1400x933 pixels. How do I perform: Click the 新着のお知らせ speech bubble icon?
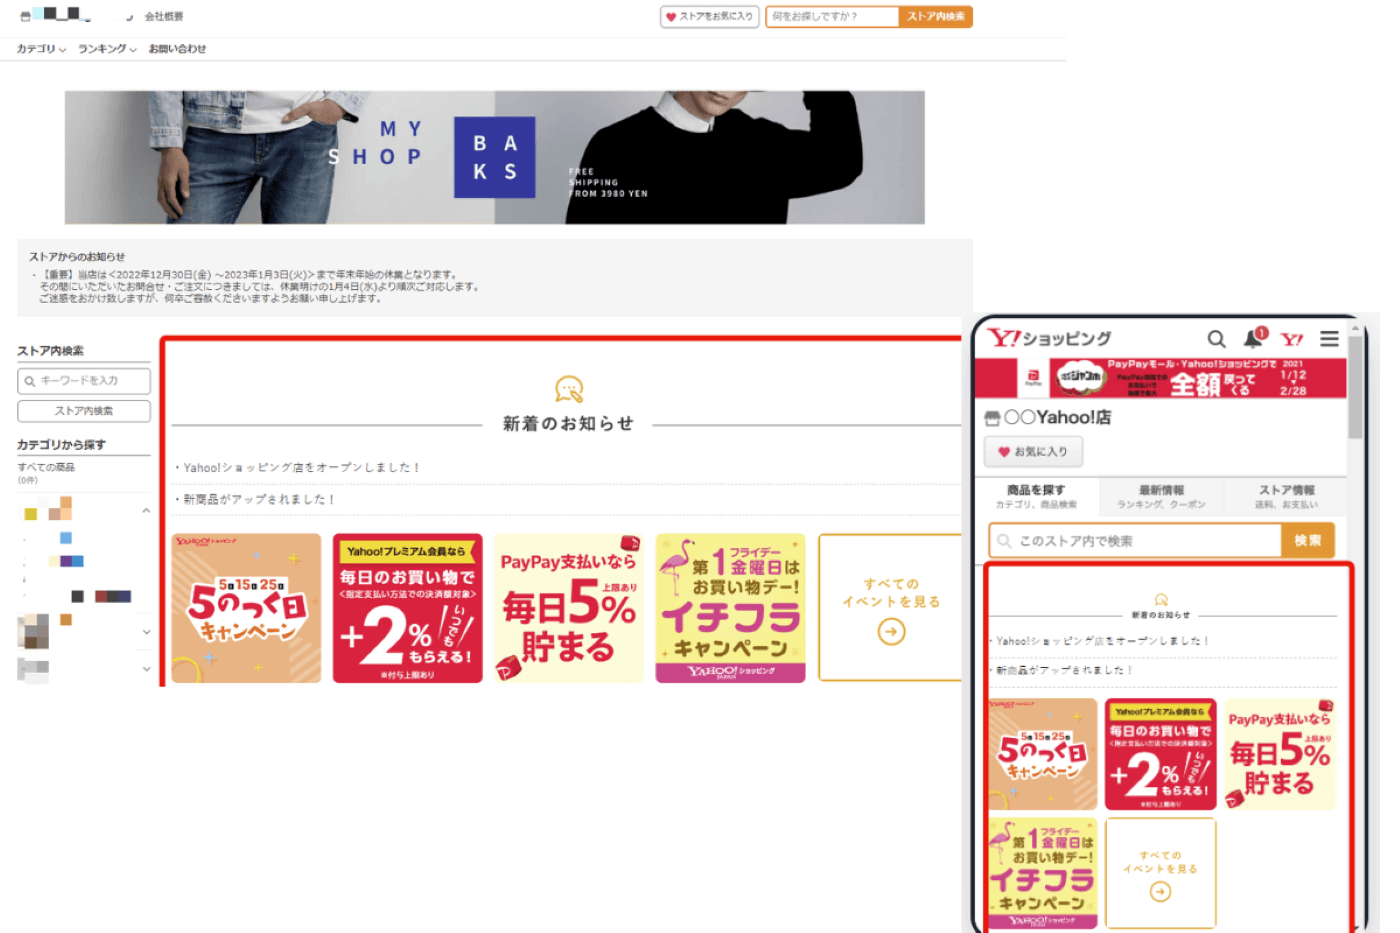click(568, 389)
